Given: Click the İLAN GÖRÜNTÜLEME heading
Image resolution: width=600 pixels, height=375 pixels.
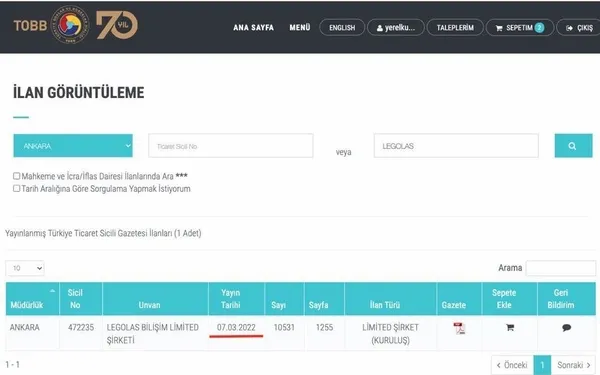Looking at the screenshot, I should 79,93.
